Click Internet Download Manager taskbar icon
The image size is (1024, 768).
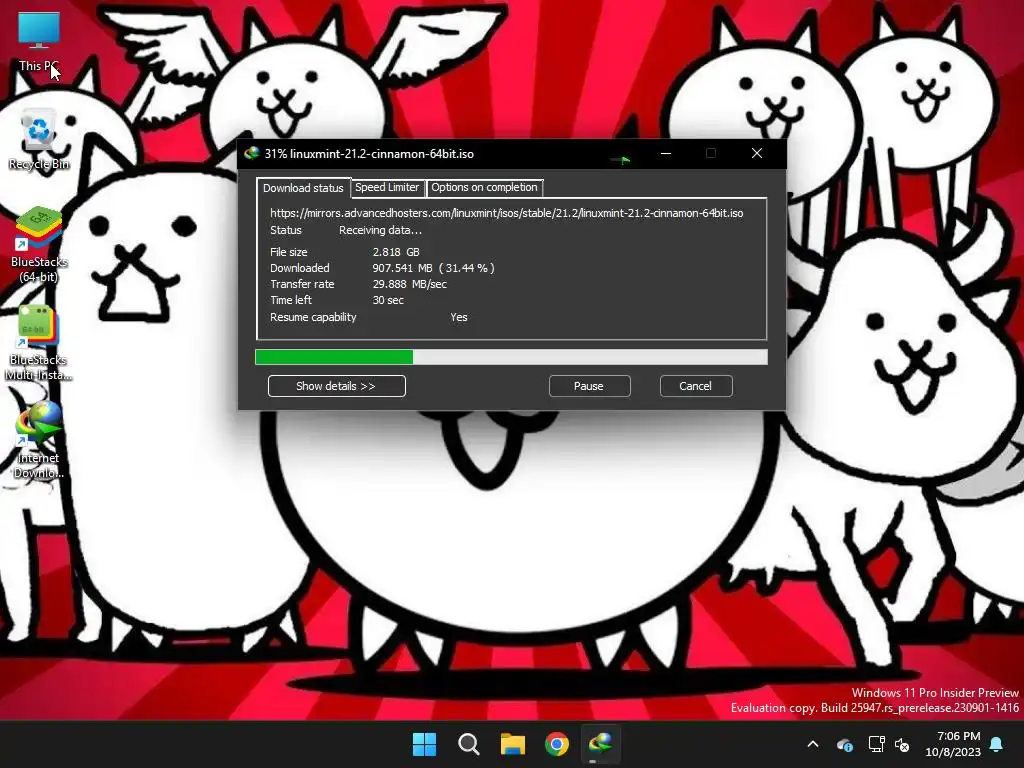pos(601,744)
